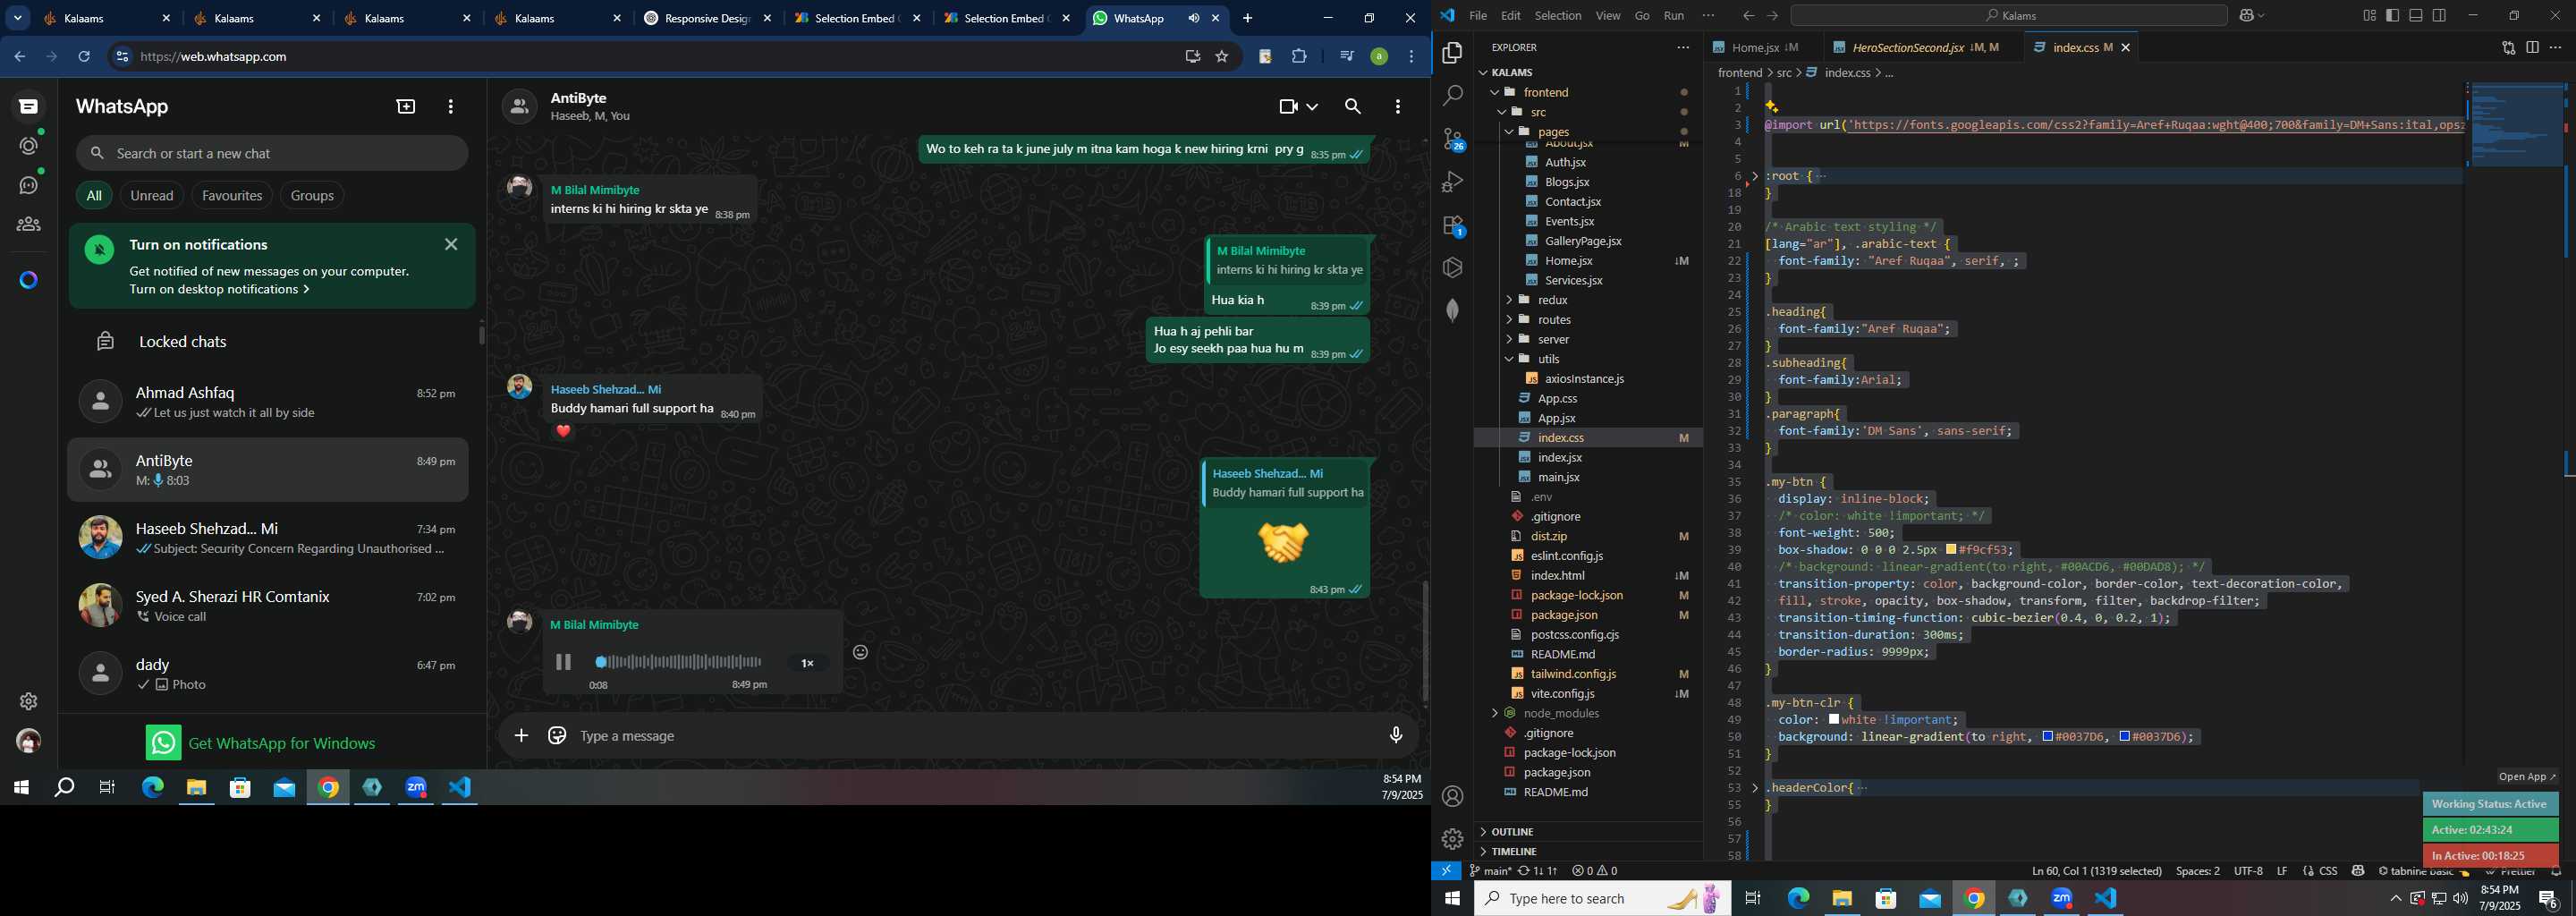Switch to Home.jsx editor tab
This screenshot has height=916, width=2576.
point(1765,47)
